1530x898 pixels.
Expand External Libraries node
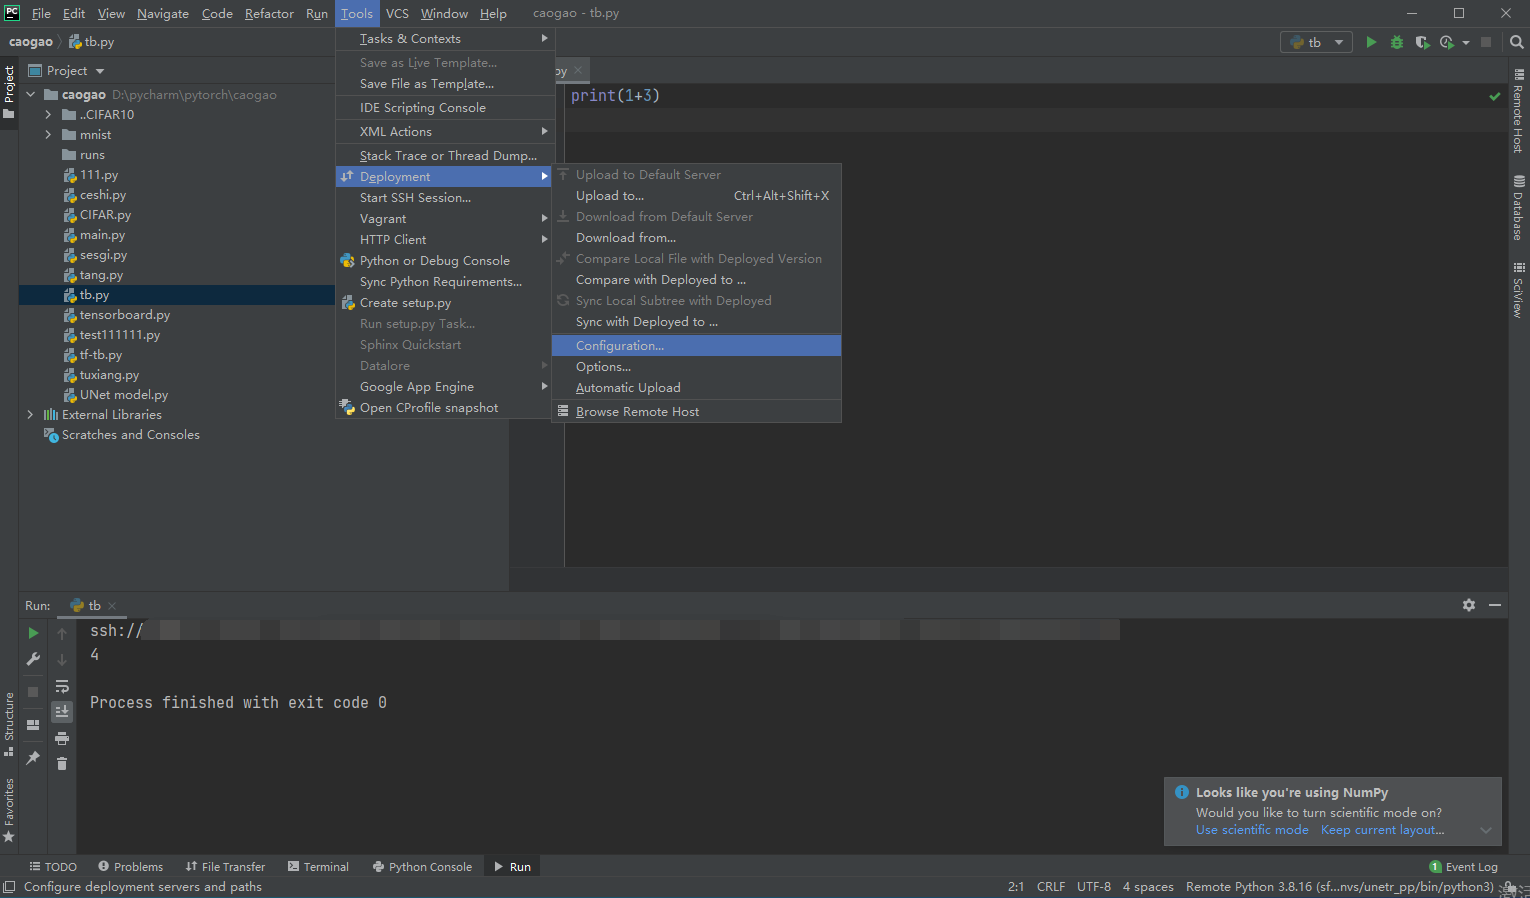[31, 415]
